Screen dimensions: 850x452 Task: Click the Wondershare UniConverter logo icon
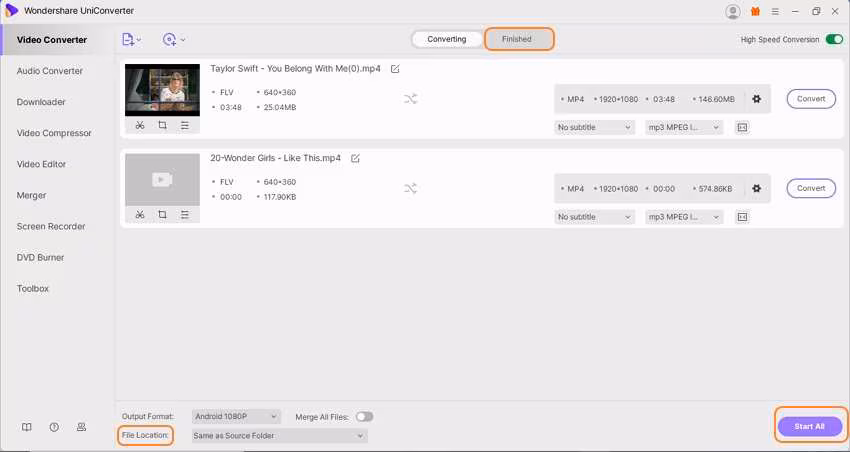click(x=11, y=11)
